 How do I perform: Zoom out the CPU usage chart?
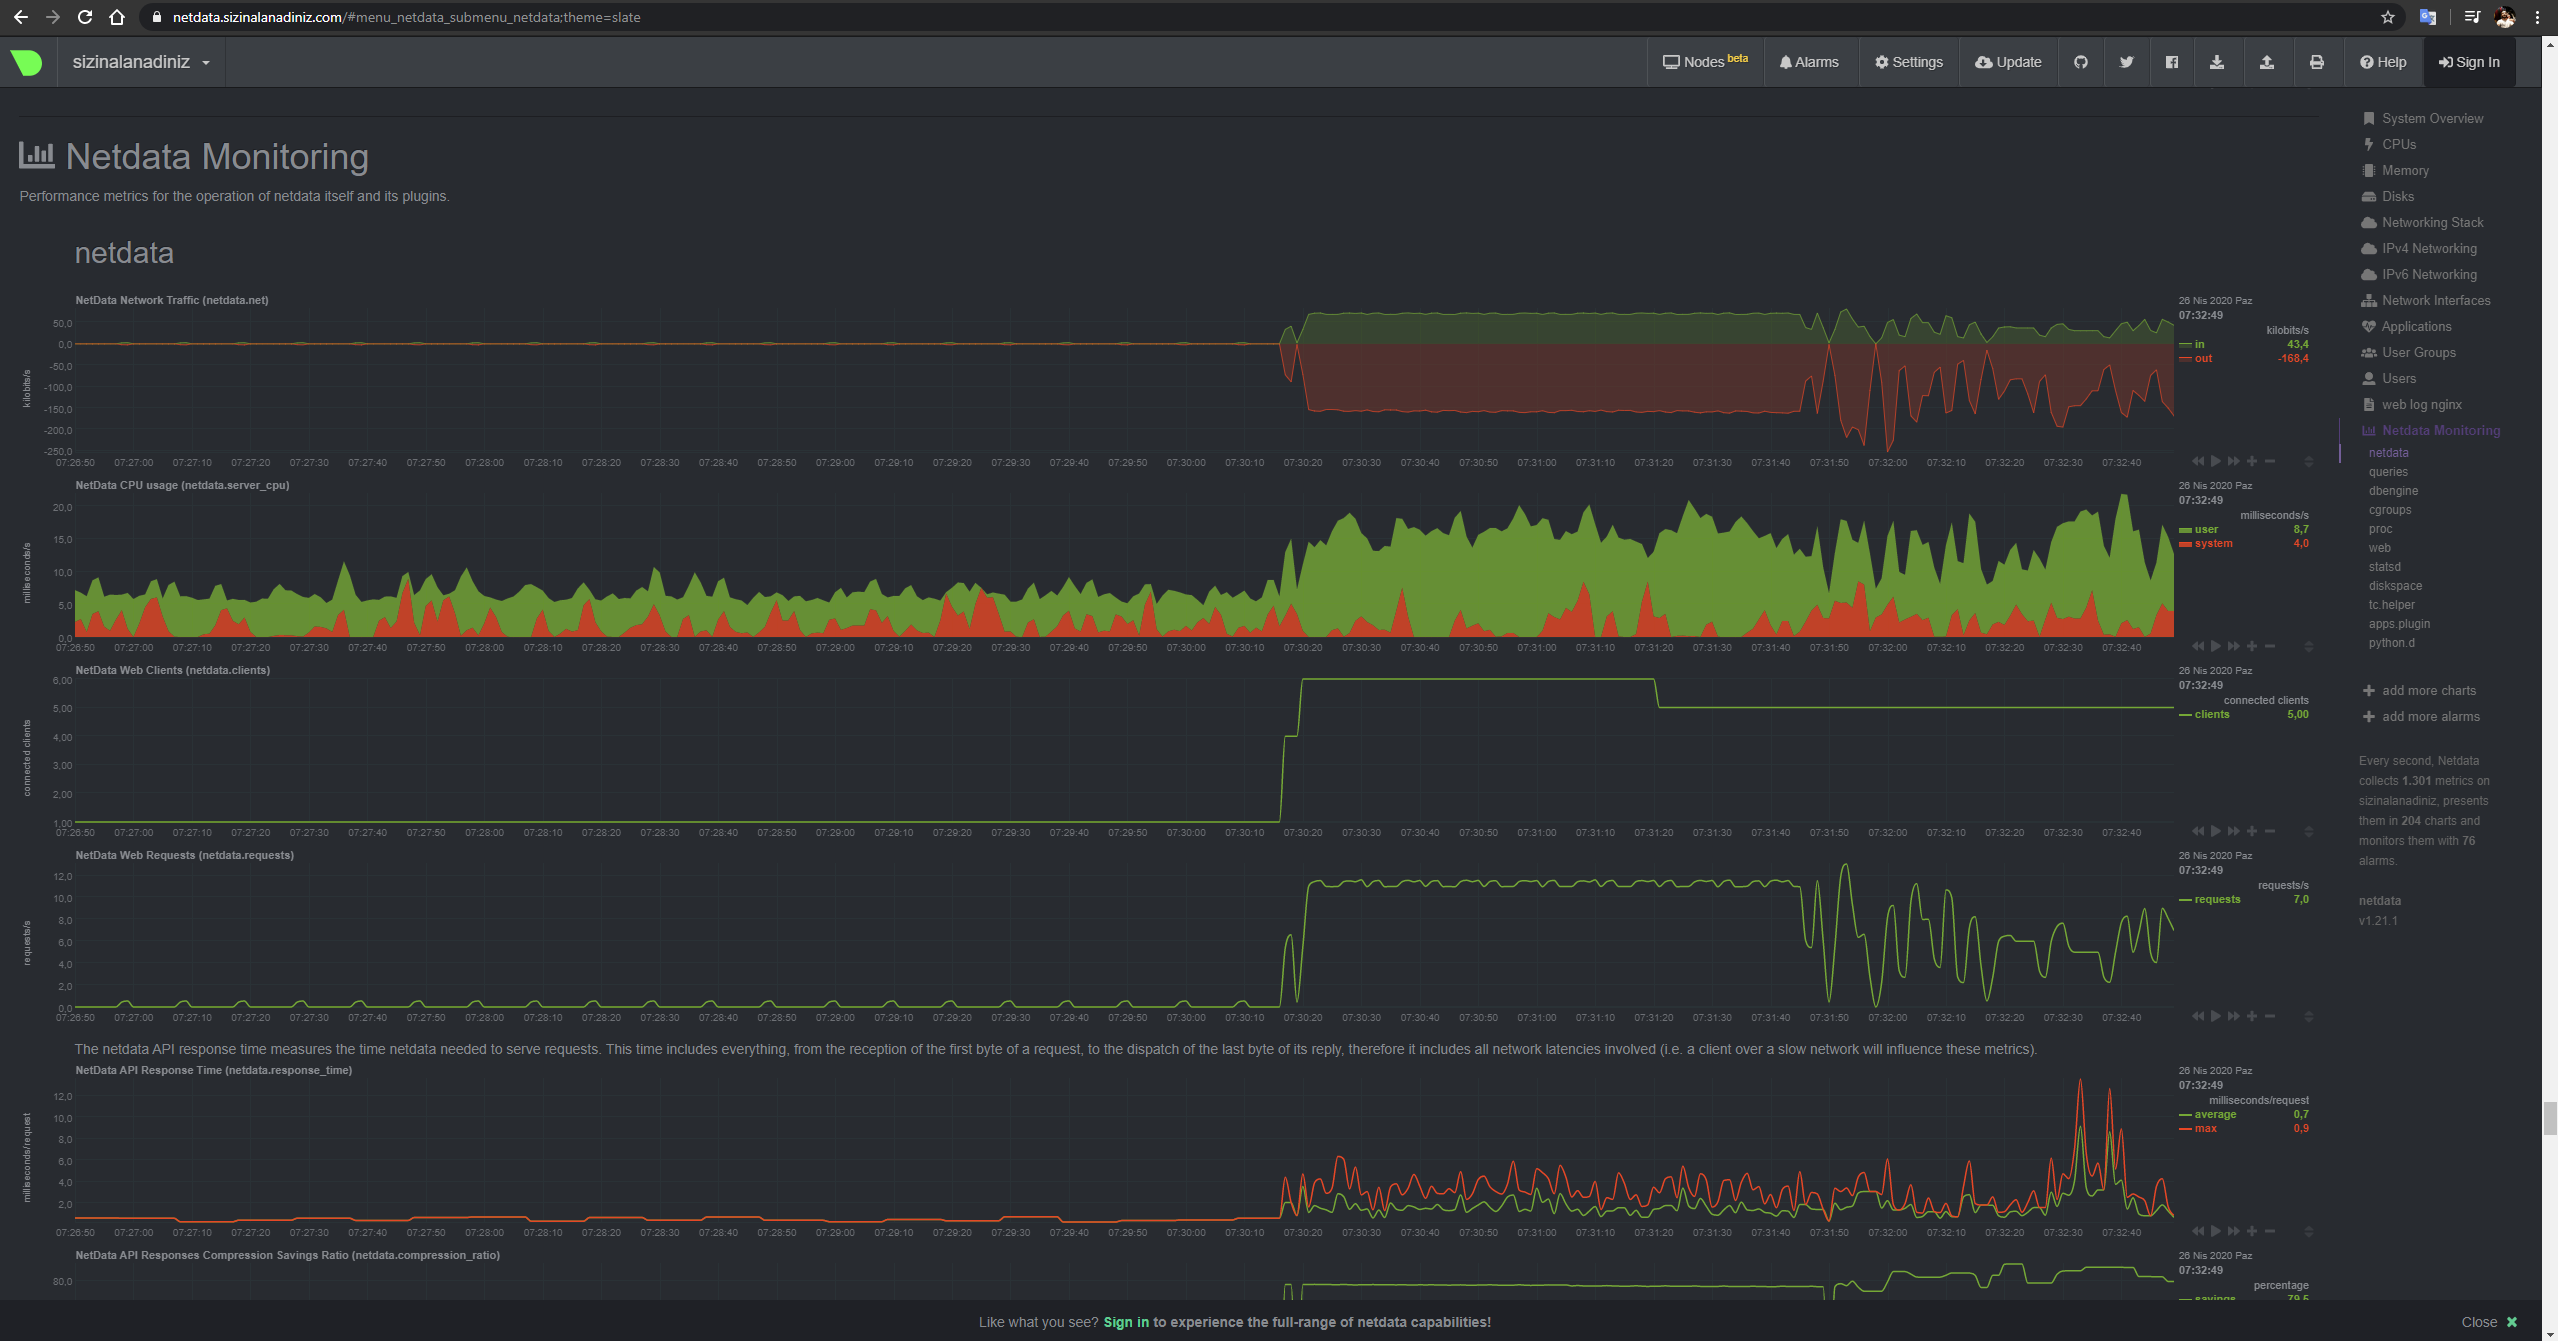click(2270, 646)
